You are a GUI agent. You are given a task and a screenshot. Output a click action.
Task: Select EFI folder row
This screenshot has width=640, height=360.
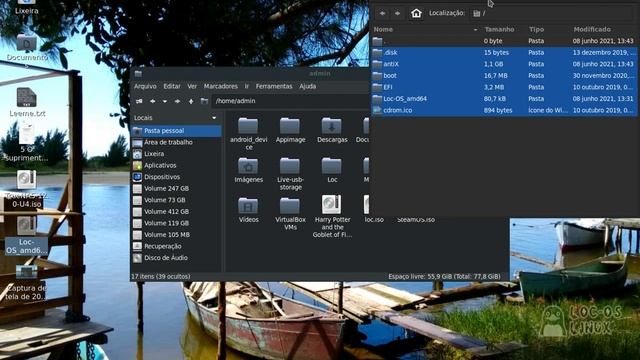coord(504,87)
